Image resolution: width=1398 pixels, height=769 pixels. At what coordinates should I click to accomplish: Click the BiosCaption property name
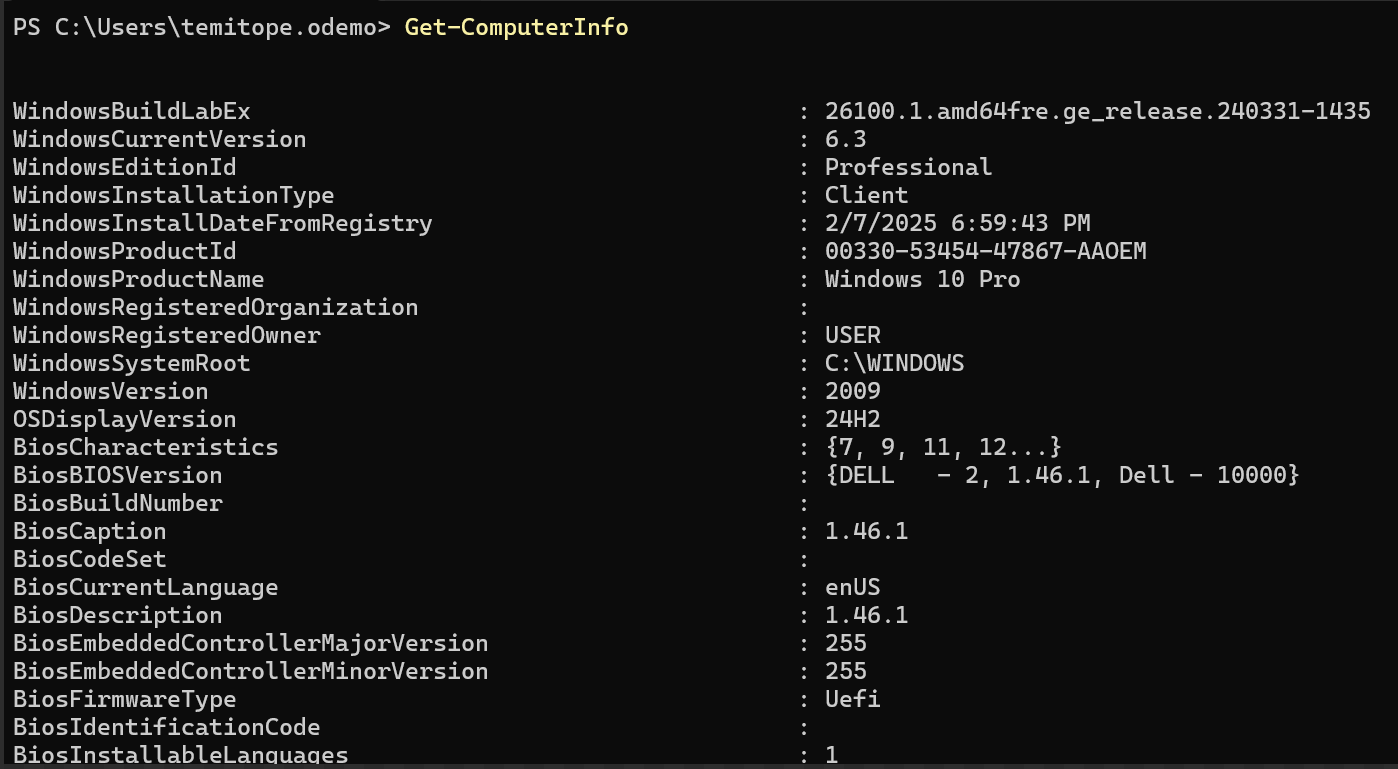(x=89, y=531)
